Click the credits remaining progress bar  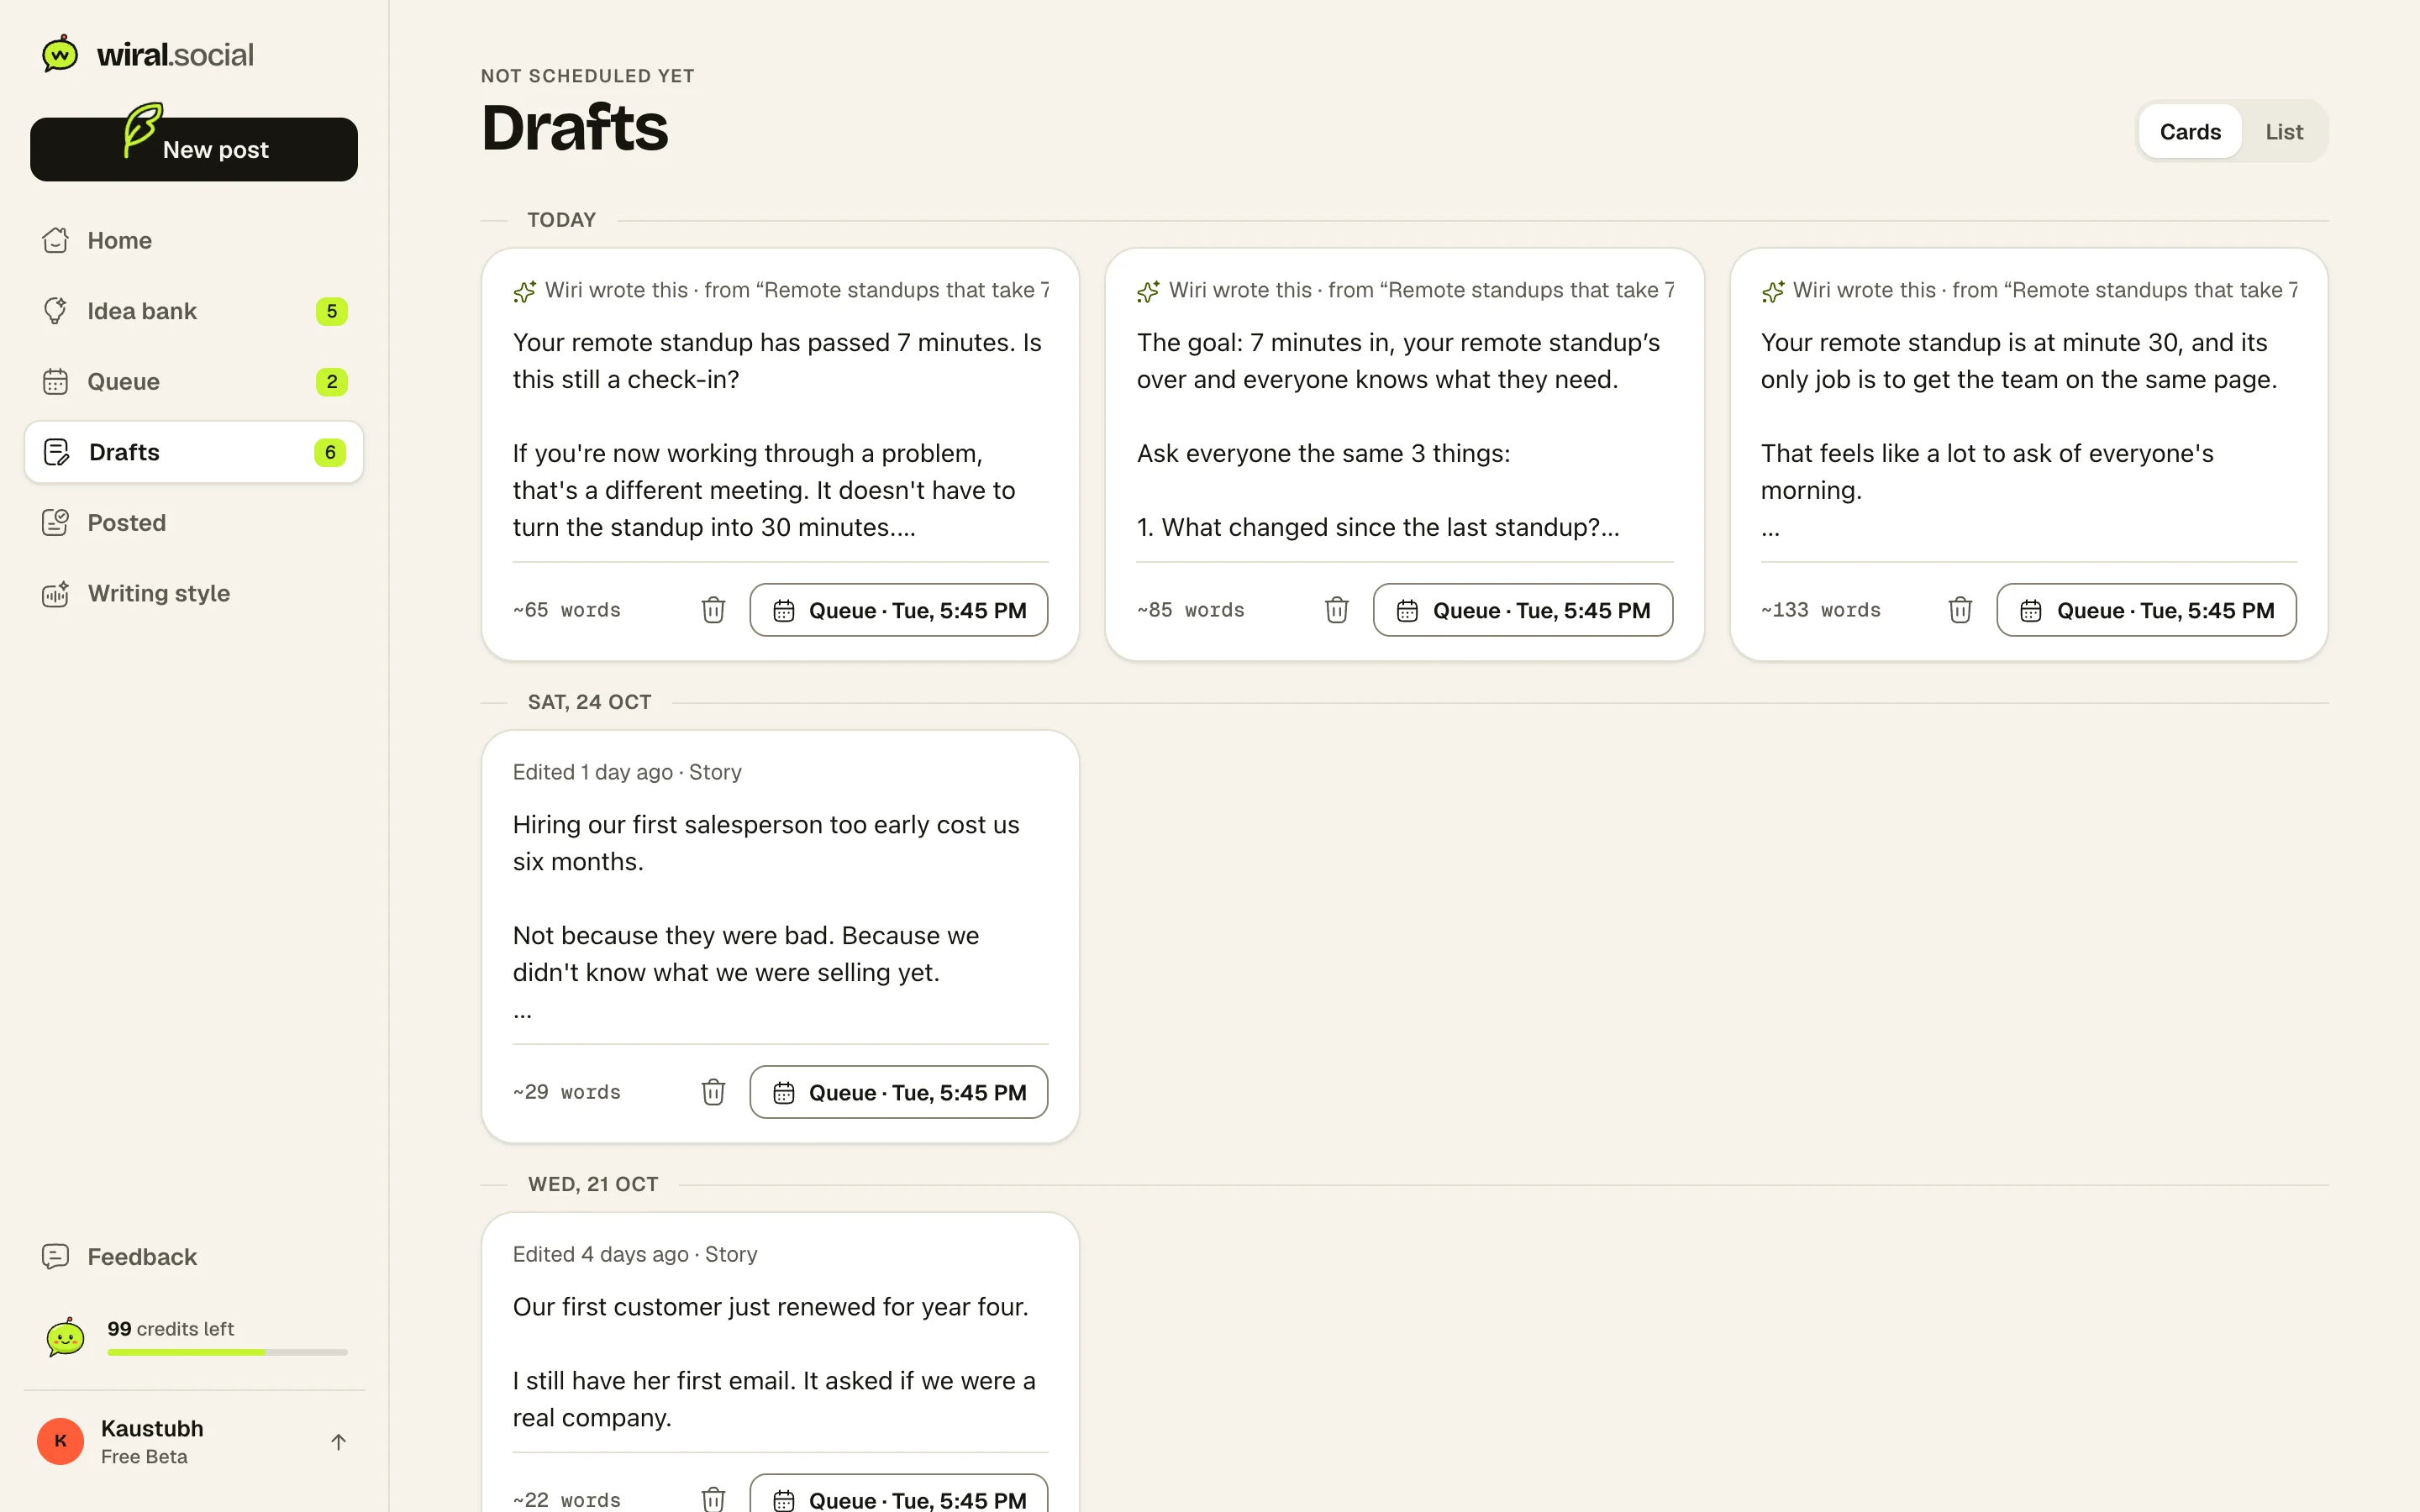(x=228, y=1352)
